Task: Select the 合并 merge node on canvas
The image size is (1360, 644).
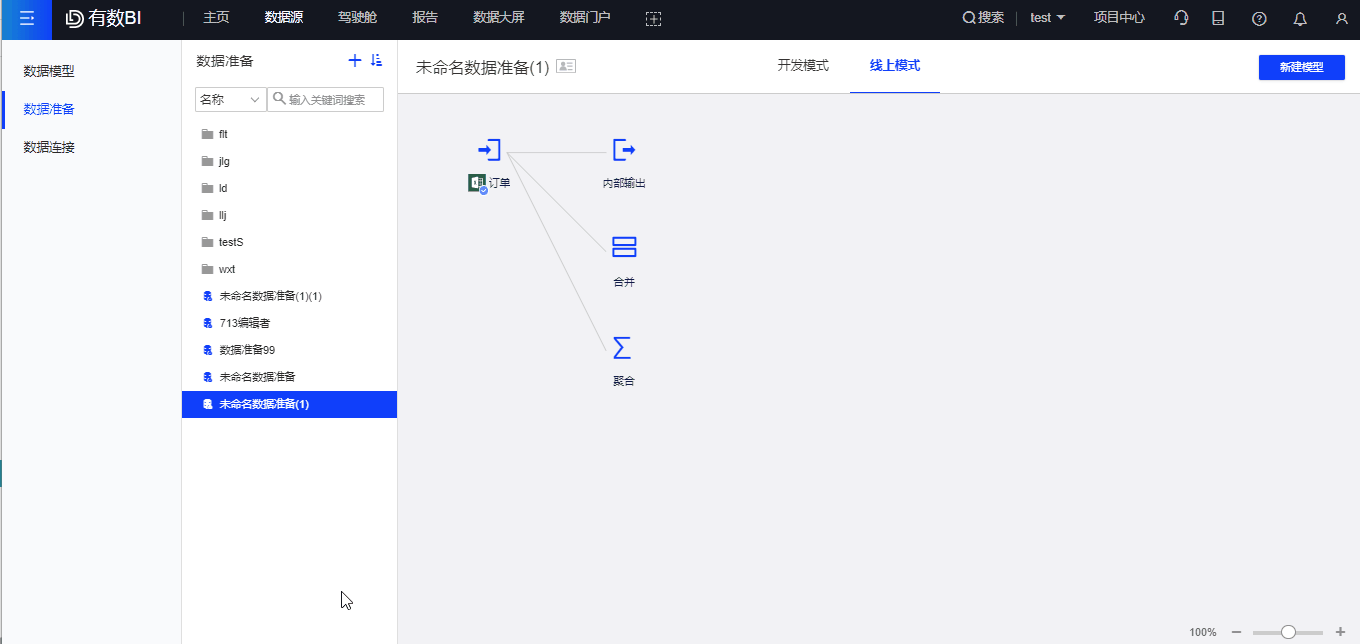Action: pos(623,247)
